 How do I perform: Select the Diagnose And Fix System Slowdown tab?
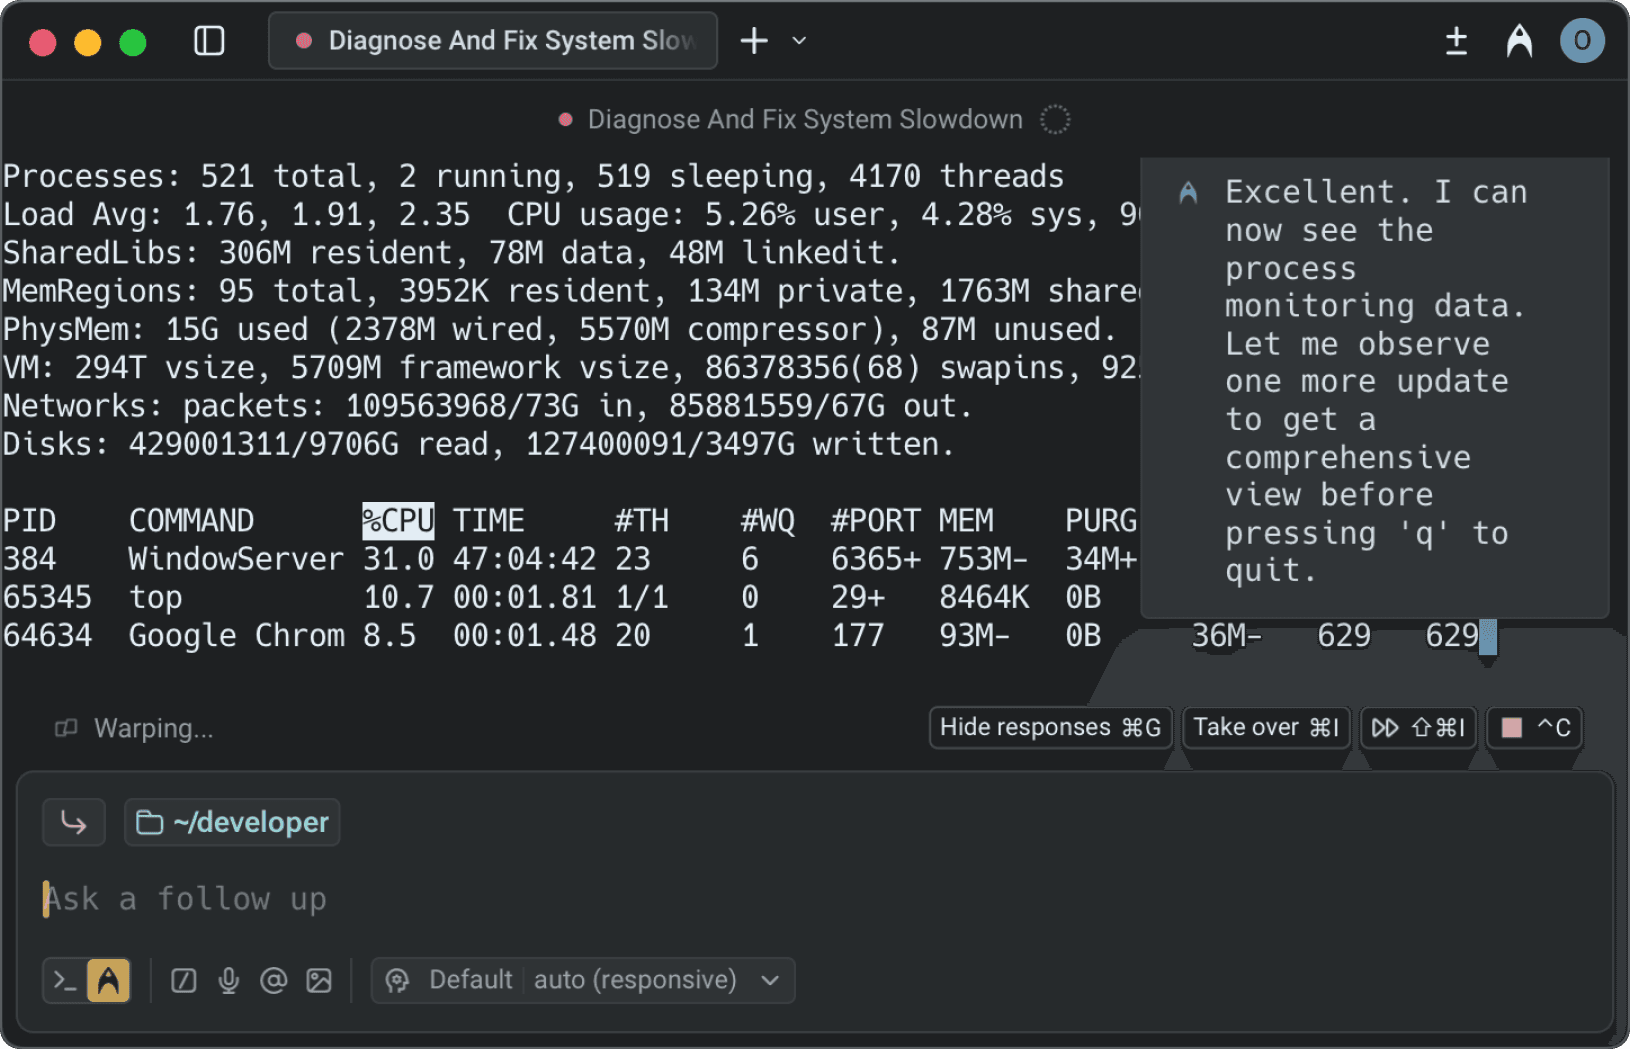pos(493,41)
